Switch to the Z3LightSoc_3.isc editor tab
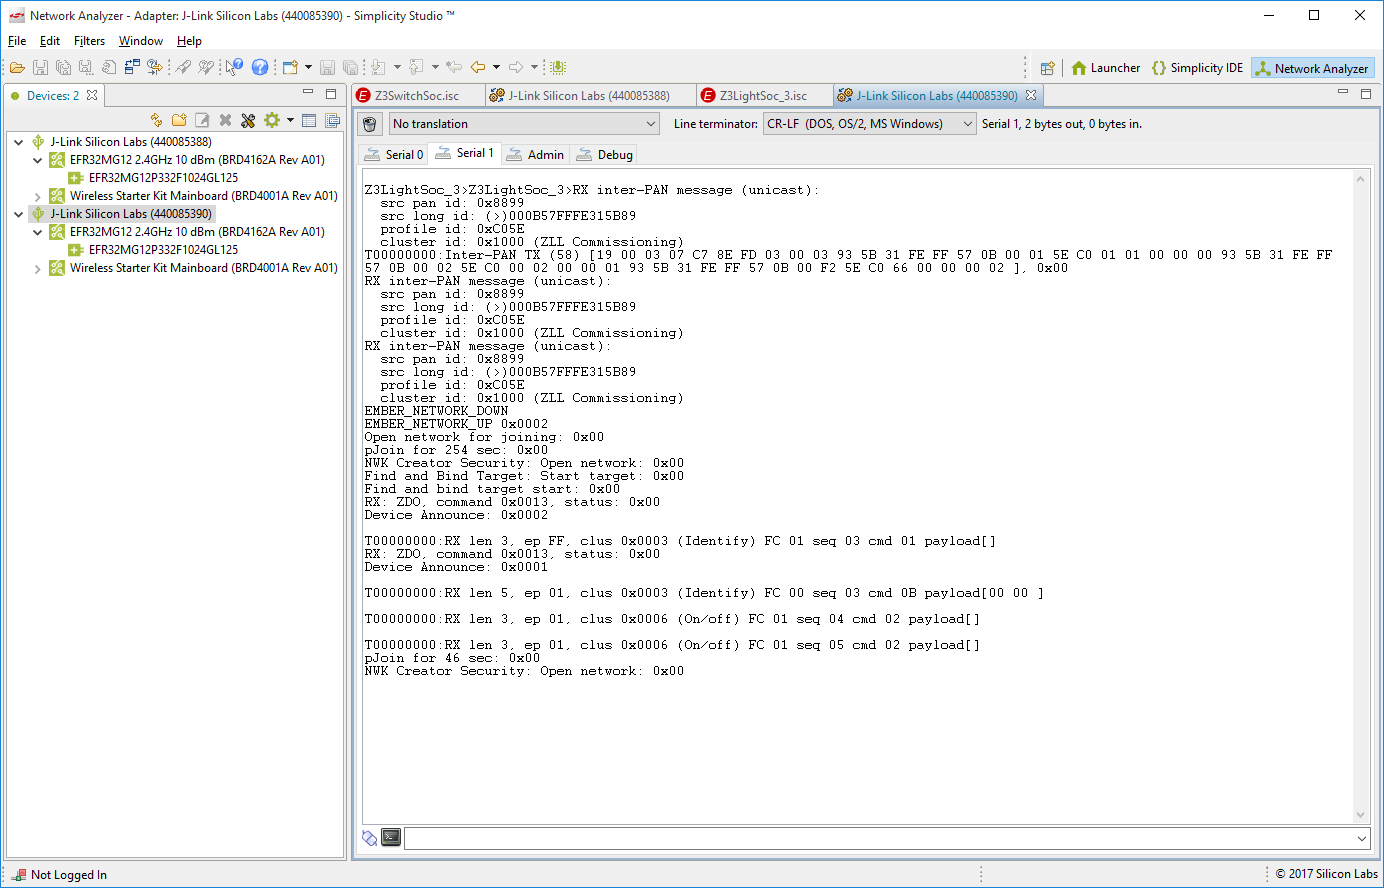Viewport: 1384px width, 888px height. (x=763, y=96)
